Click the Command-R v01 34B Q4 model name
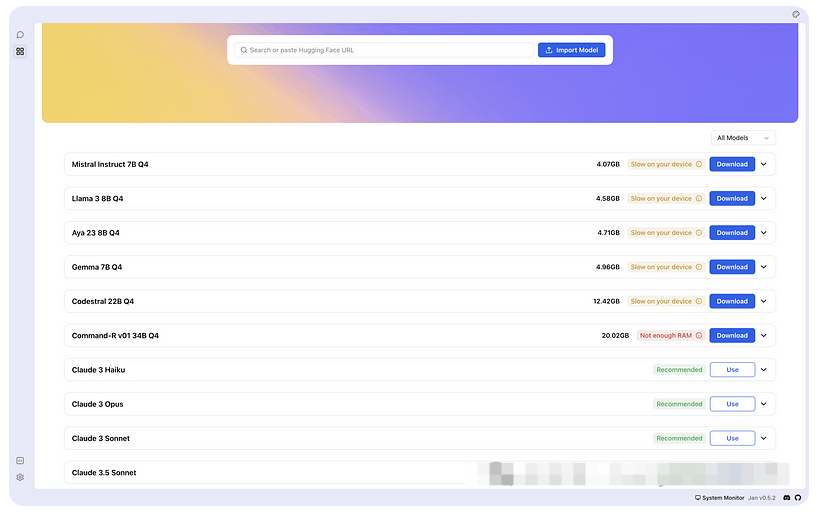This screenshot has height=516, width=825. (x=115, y=335)
